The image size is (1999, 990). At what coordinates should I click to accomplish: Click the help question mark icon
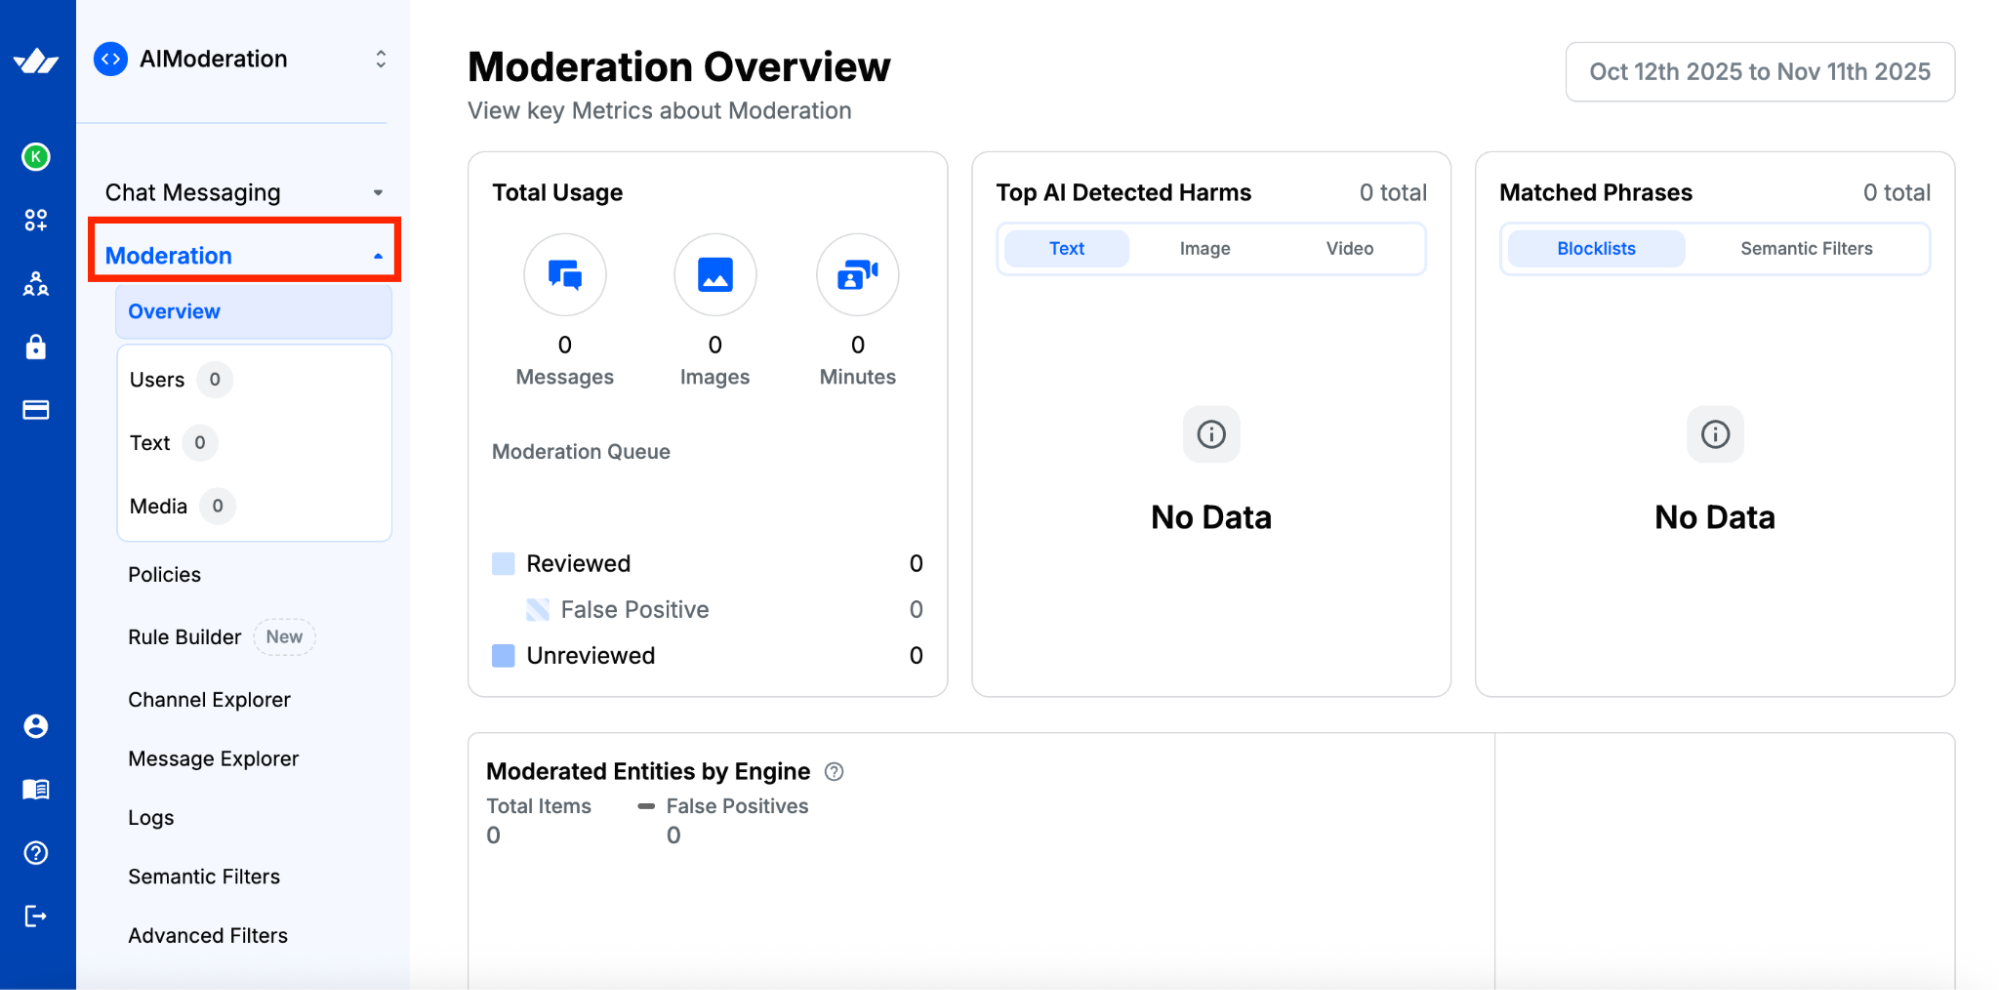36,853
